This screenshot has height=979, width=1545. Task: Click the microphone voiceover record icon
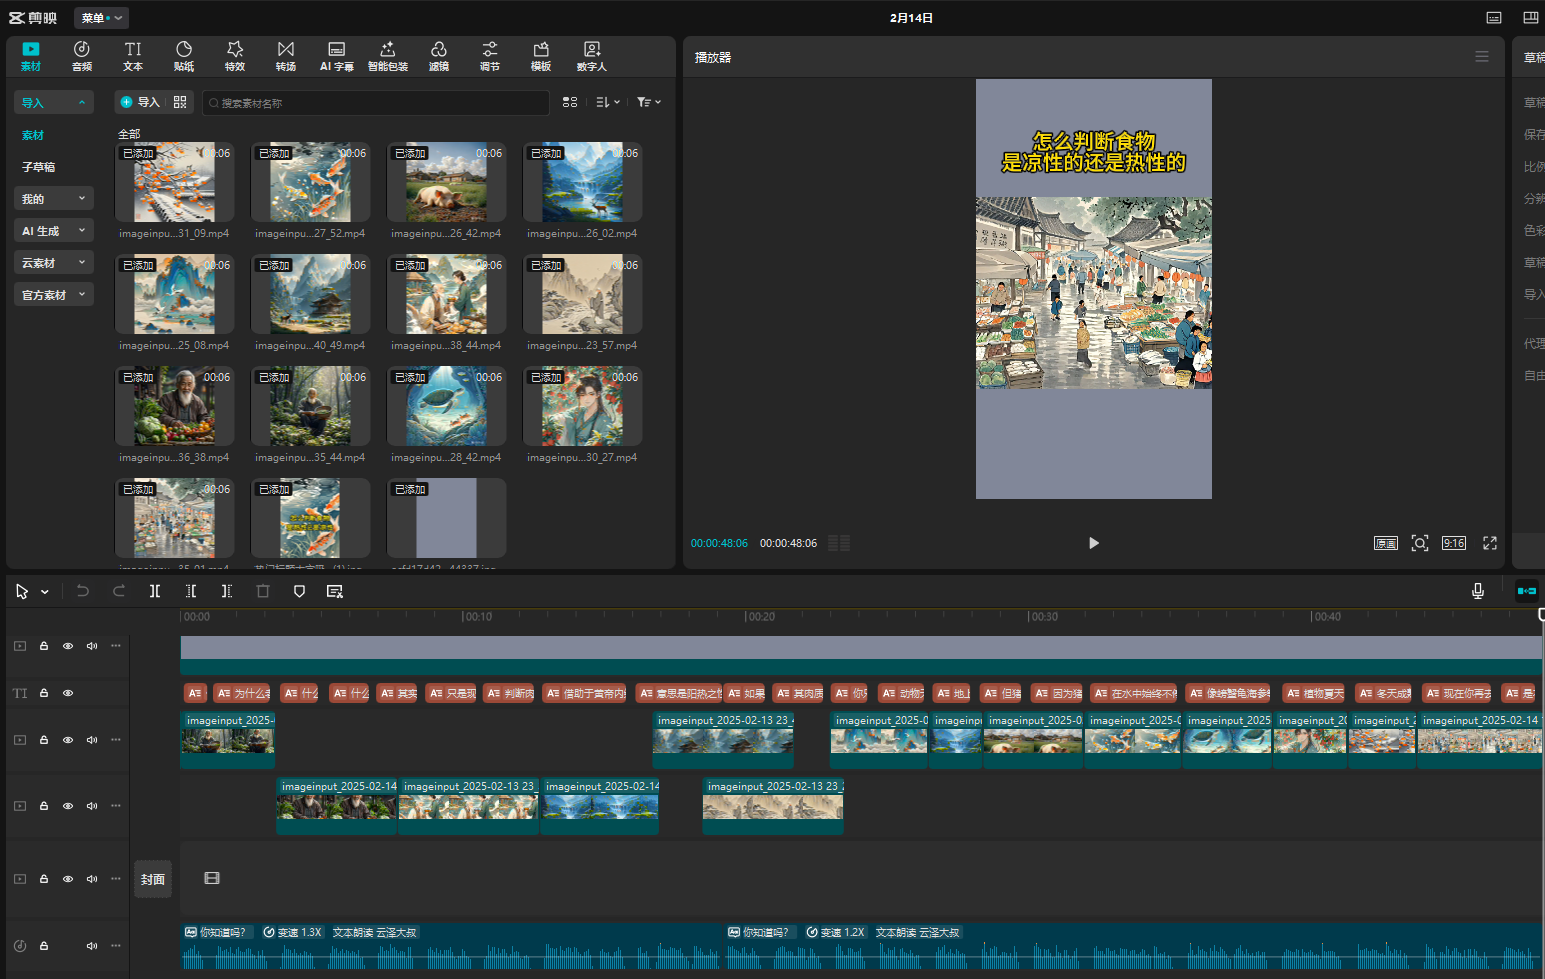pyautogui.click(x=1477, y=591)
